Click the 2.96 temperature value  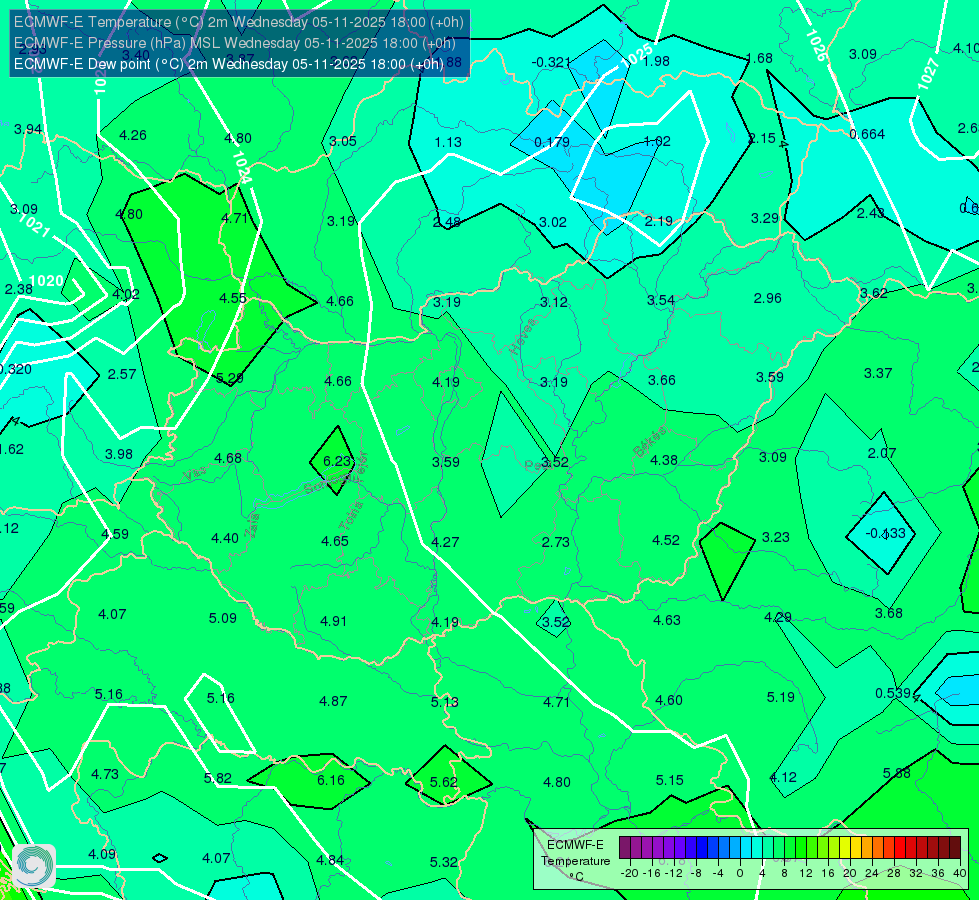(x=767, y=299)
